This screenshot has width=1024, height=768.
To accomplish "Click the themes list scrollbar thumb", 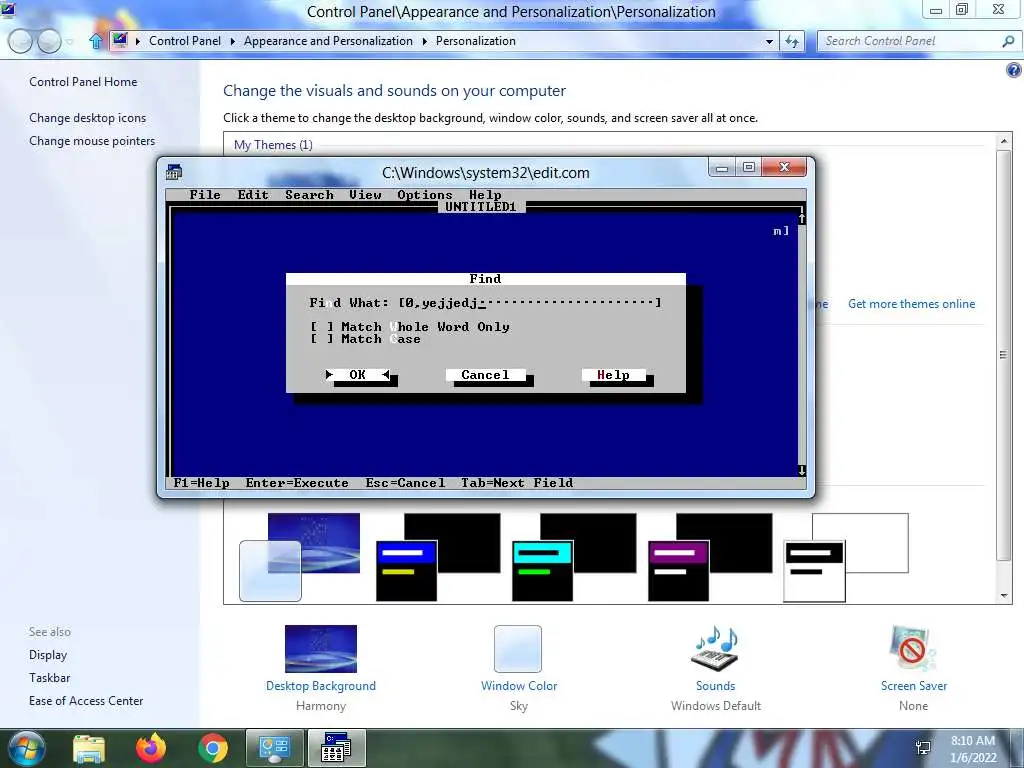I will coord(1004,355).
